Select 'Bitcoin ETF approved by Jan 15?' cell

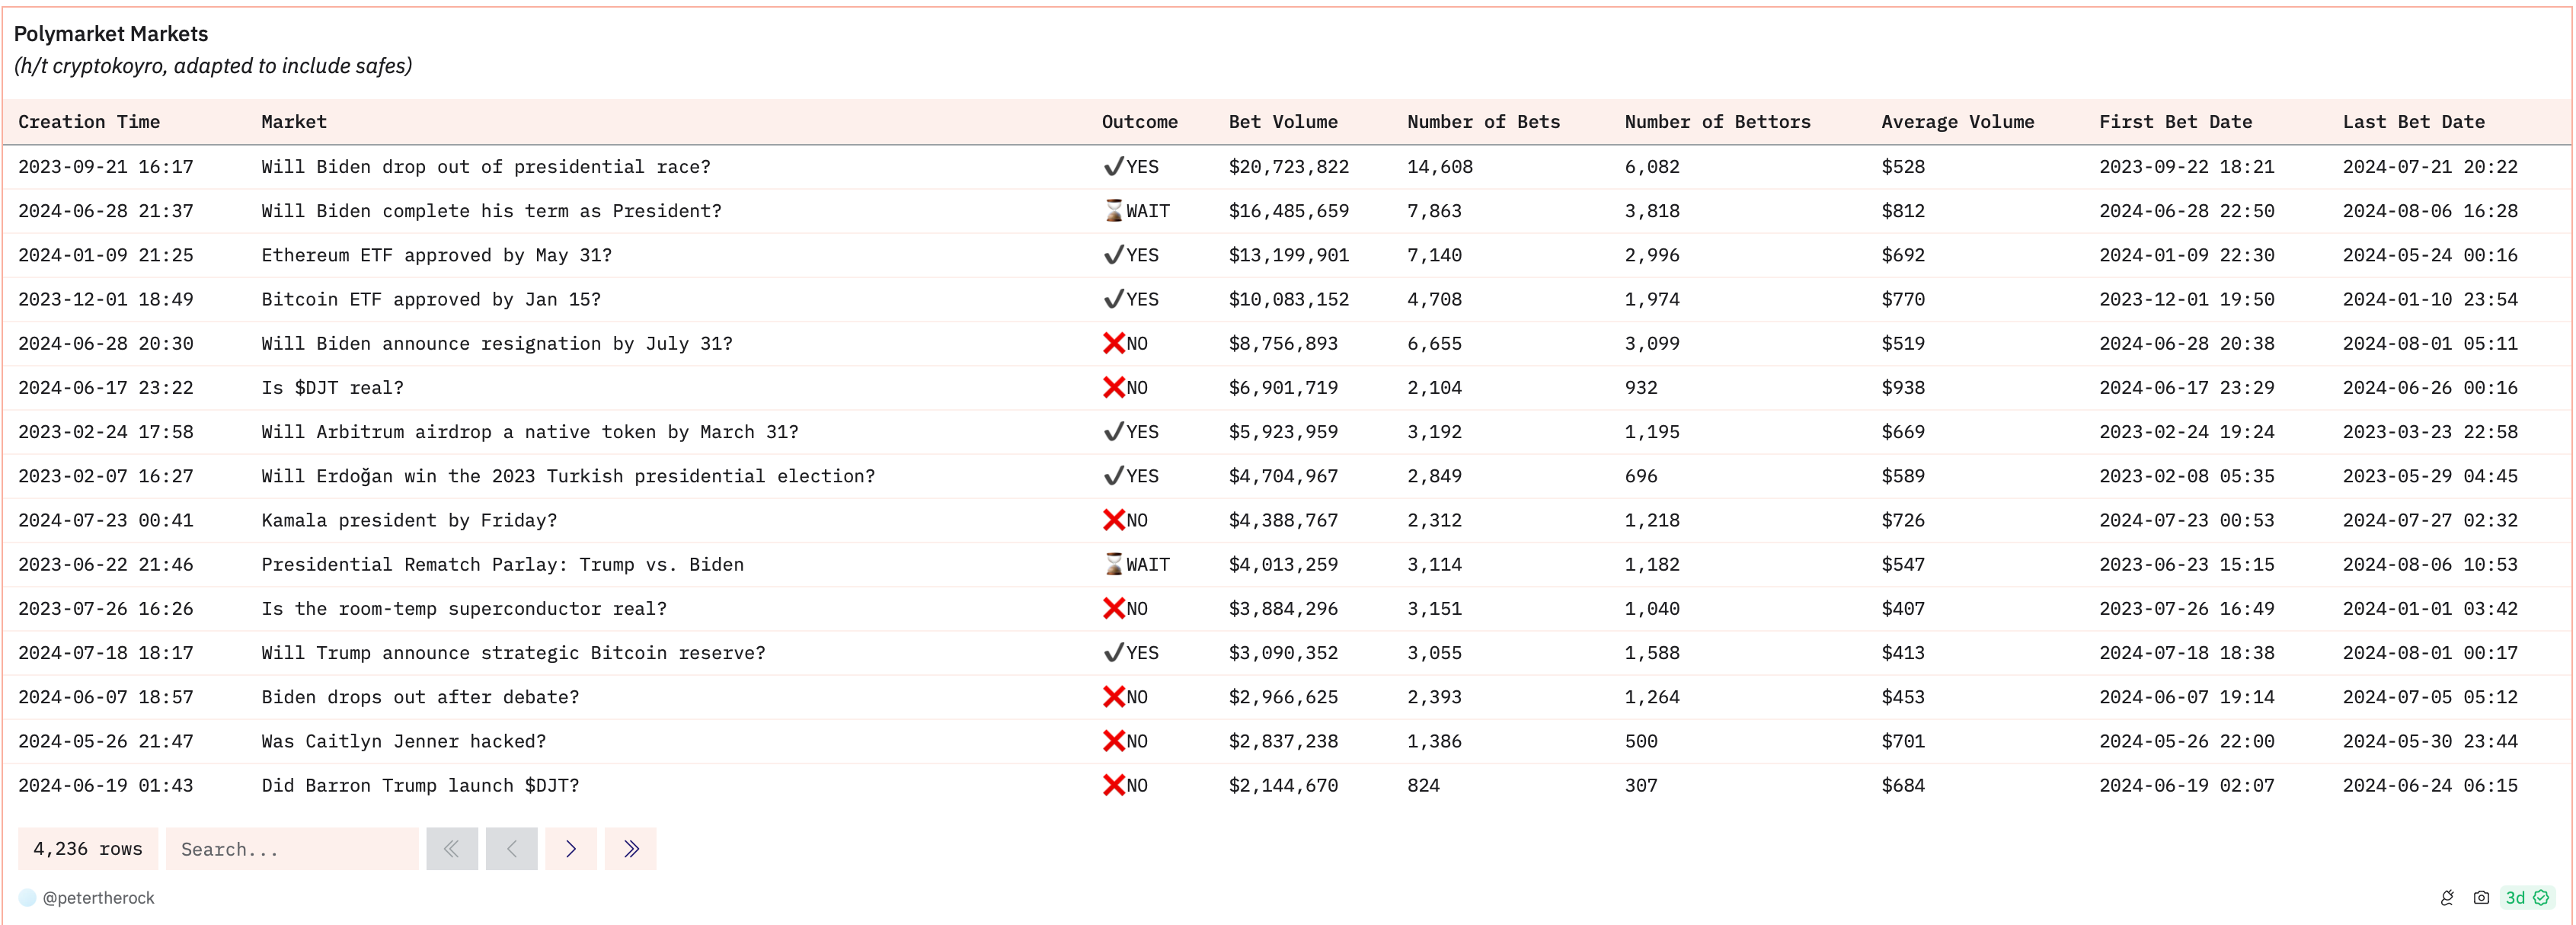click(x=431, y=299)
